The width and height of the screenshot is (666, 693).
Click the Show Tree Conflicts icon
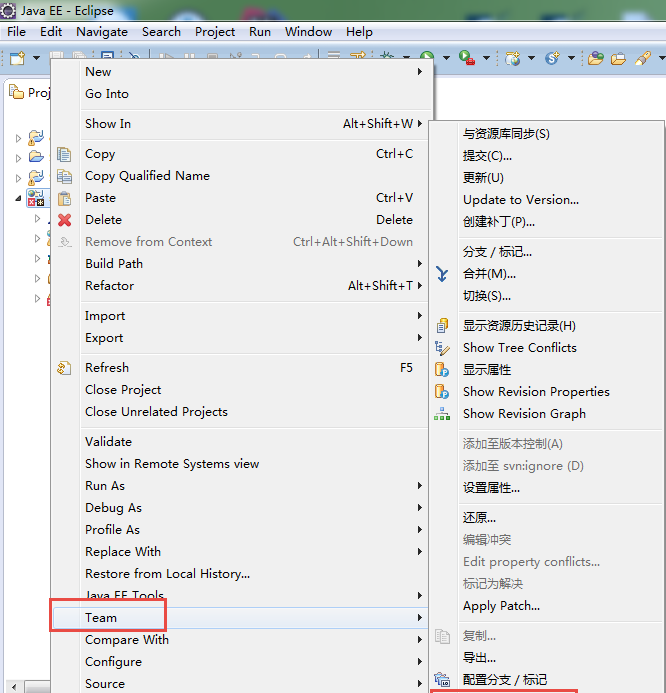pos(442,348)
